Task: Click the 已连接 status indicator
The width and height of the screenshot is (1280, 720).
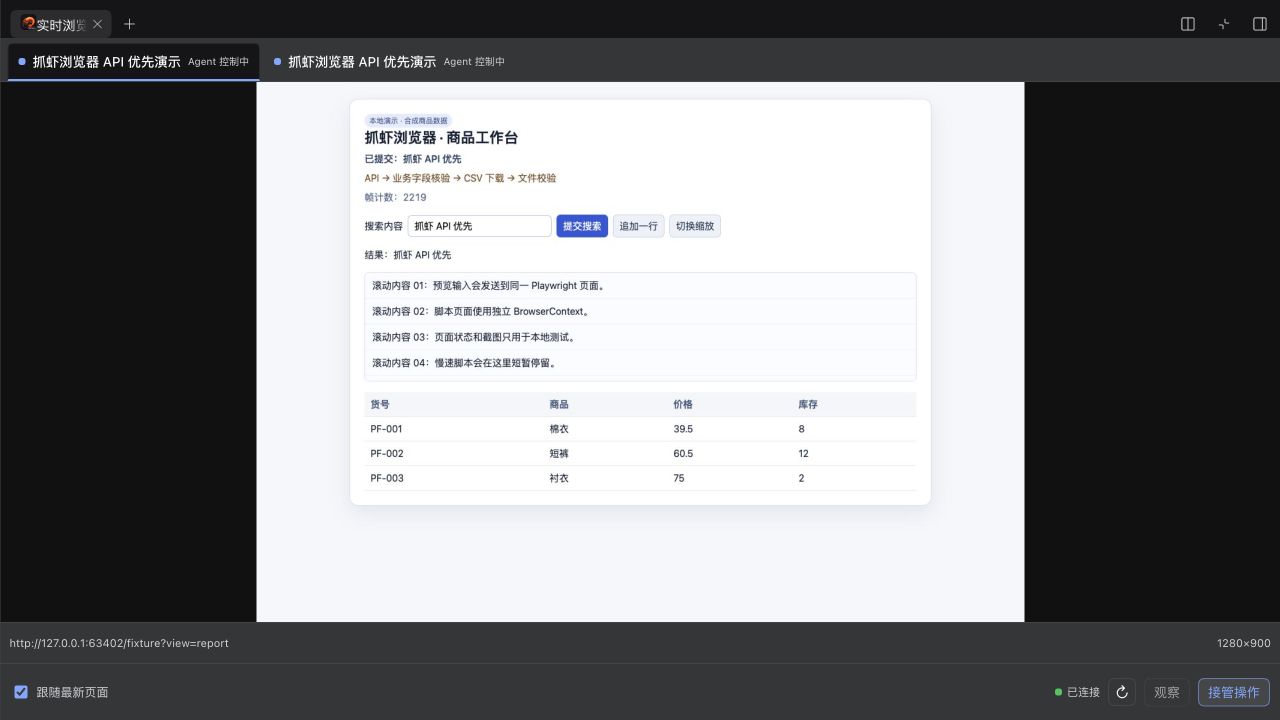Action: pyautogui.click(x=1077, y=692)
